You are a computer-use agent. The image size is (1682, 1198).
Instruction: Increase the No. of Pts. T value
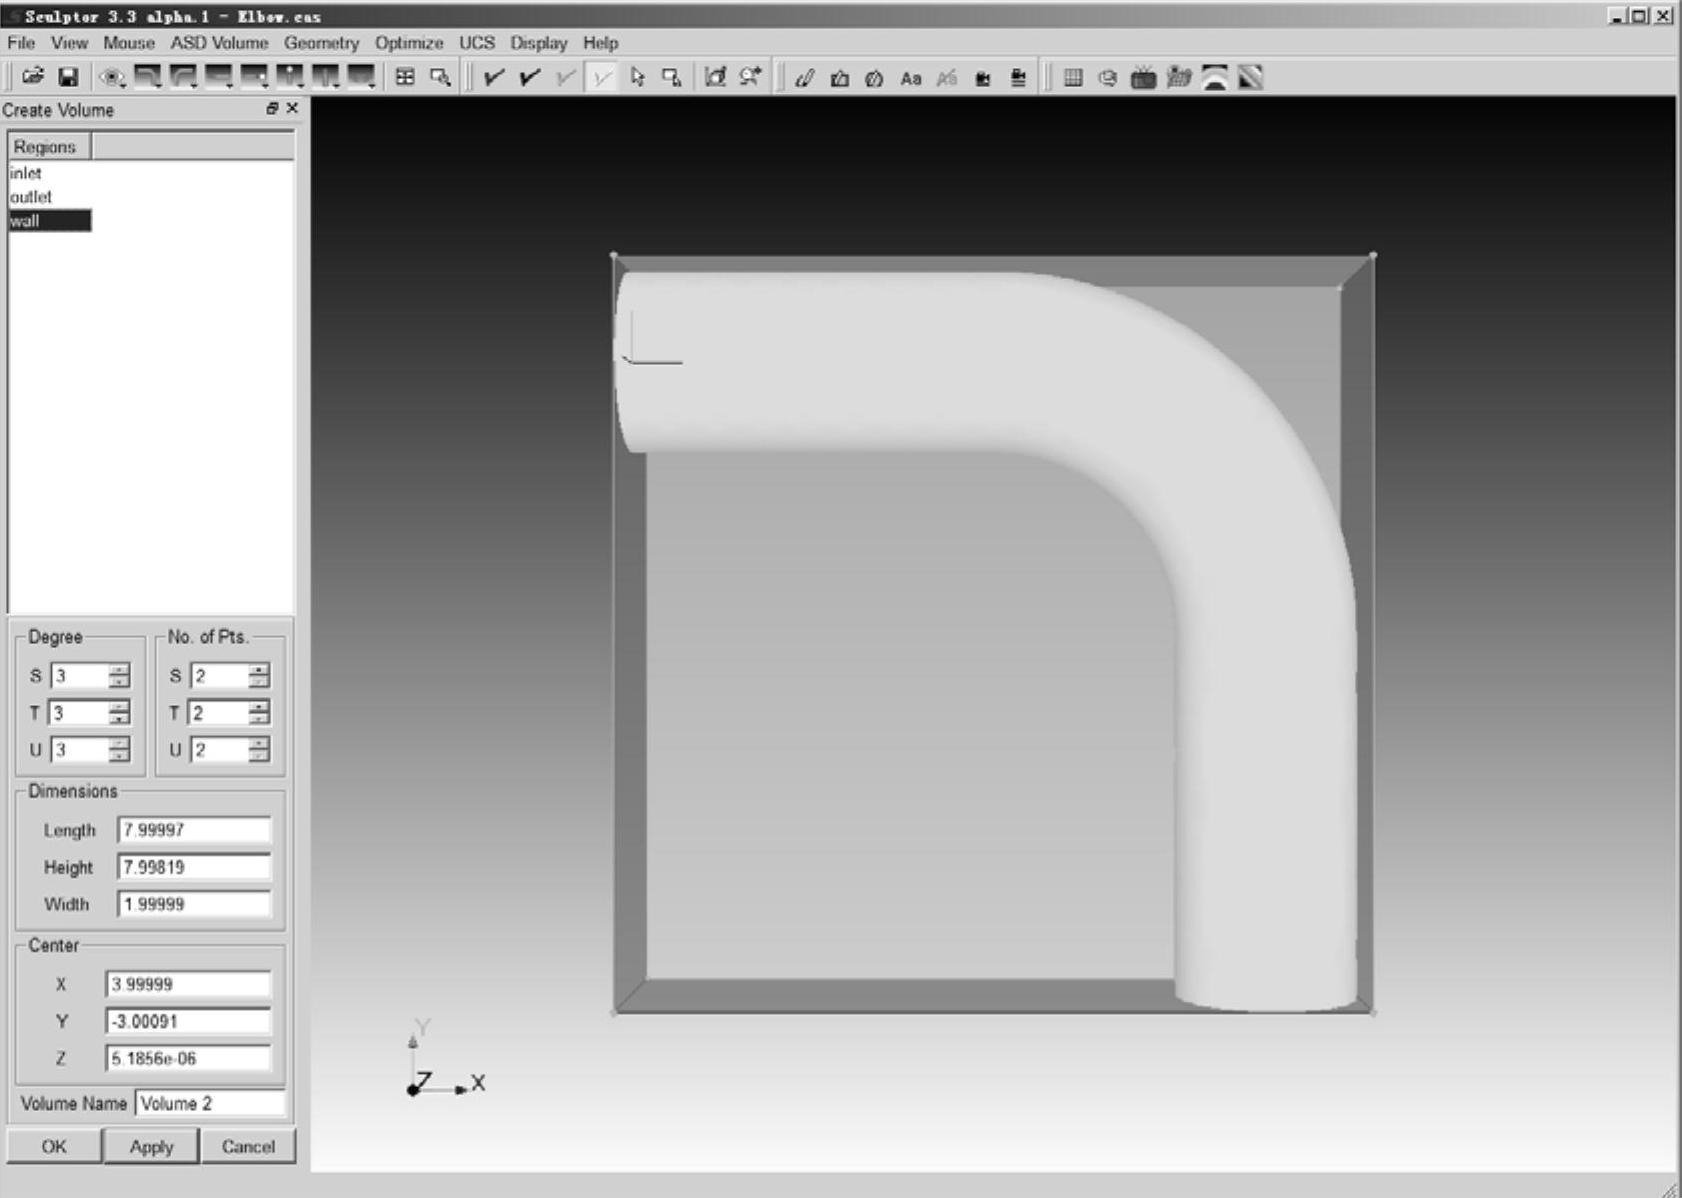pos(259,707)
